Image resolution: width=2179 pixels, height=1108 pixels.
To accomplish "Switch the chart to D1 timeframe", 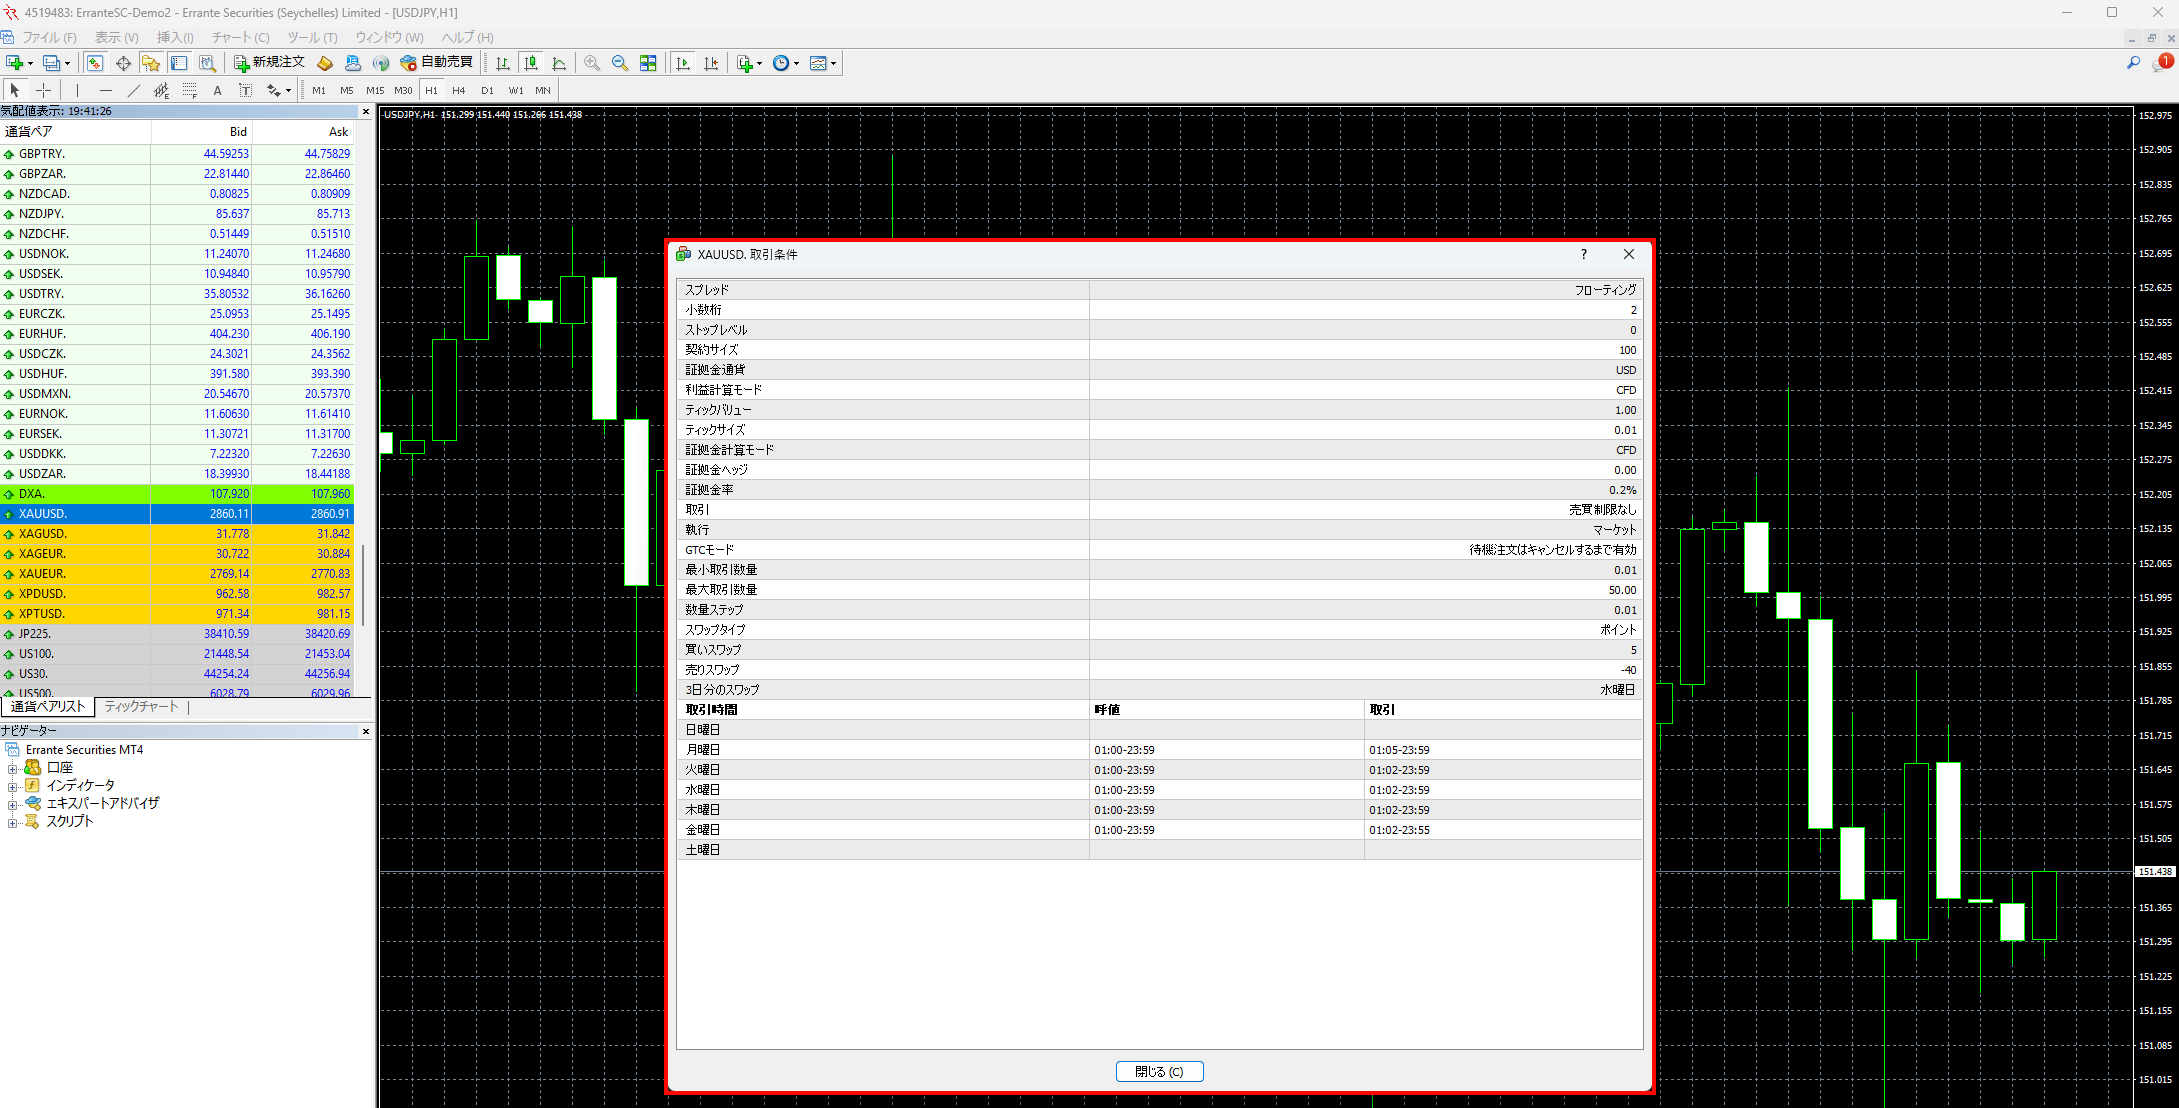I will click(x=487, y=90).
